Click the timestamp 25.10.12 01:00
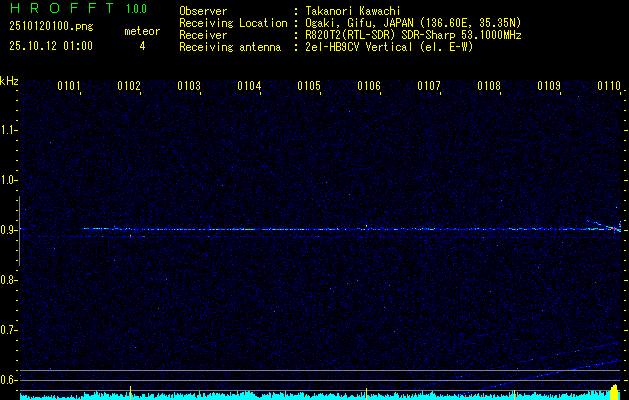629x400 pixels. 51,46
